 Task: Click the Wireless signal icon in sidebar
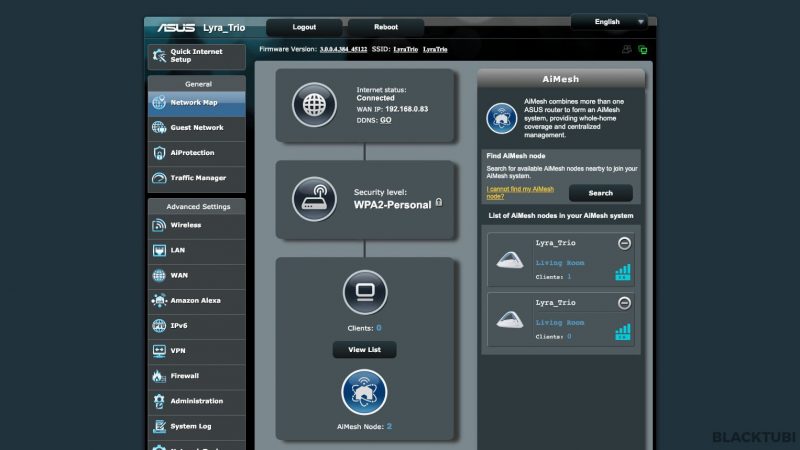tap(159, 225)
